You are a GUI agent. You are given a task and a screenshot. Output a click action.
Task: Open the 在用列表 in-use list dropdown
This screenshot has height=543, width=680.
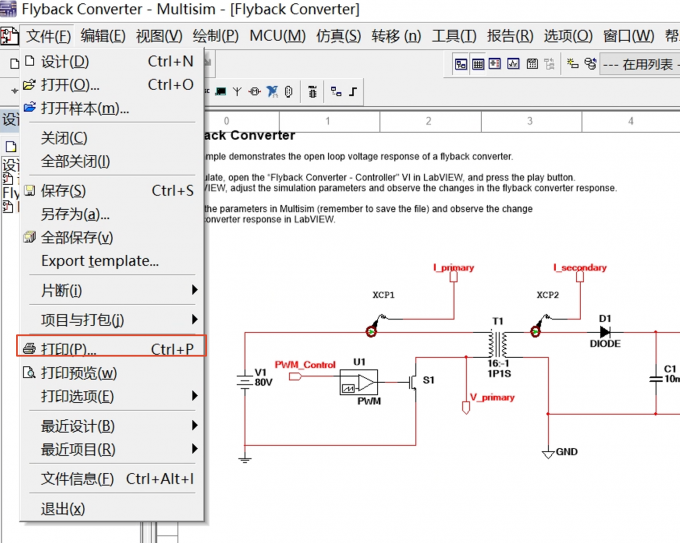click(640, 65)
